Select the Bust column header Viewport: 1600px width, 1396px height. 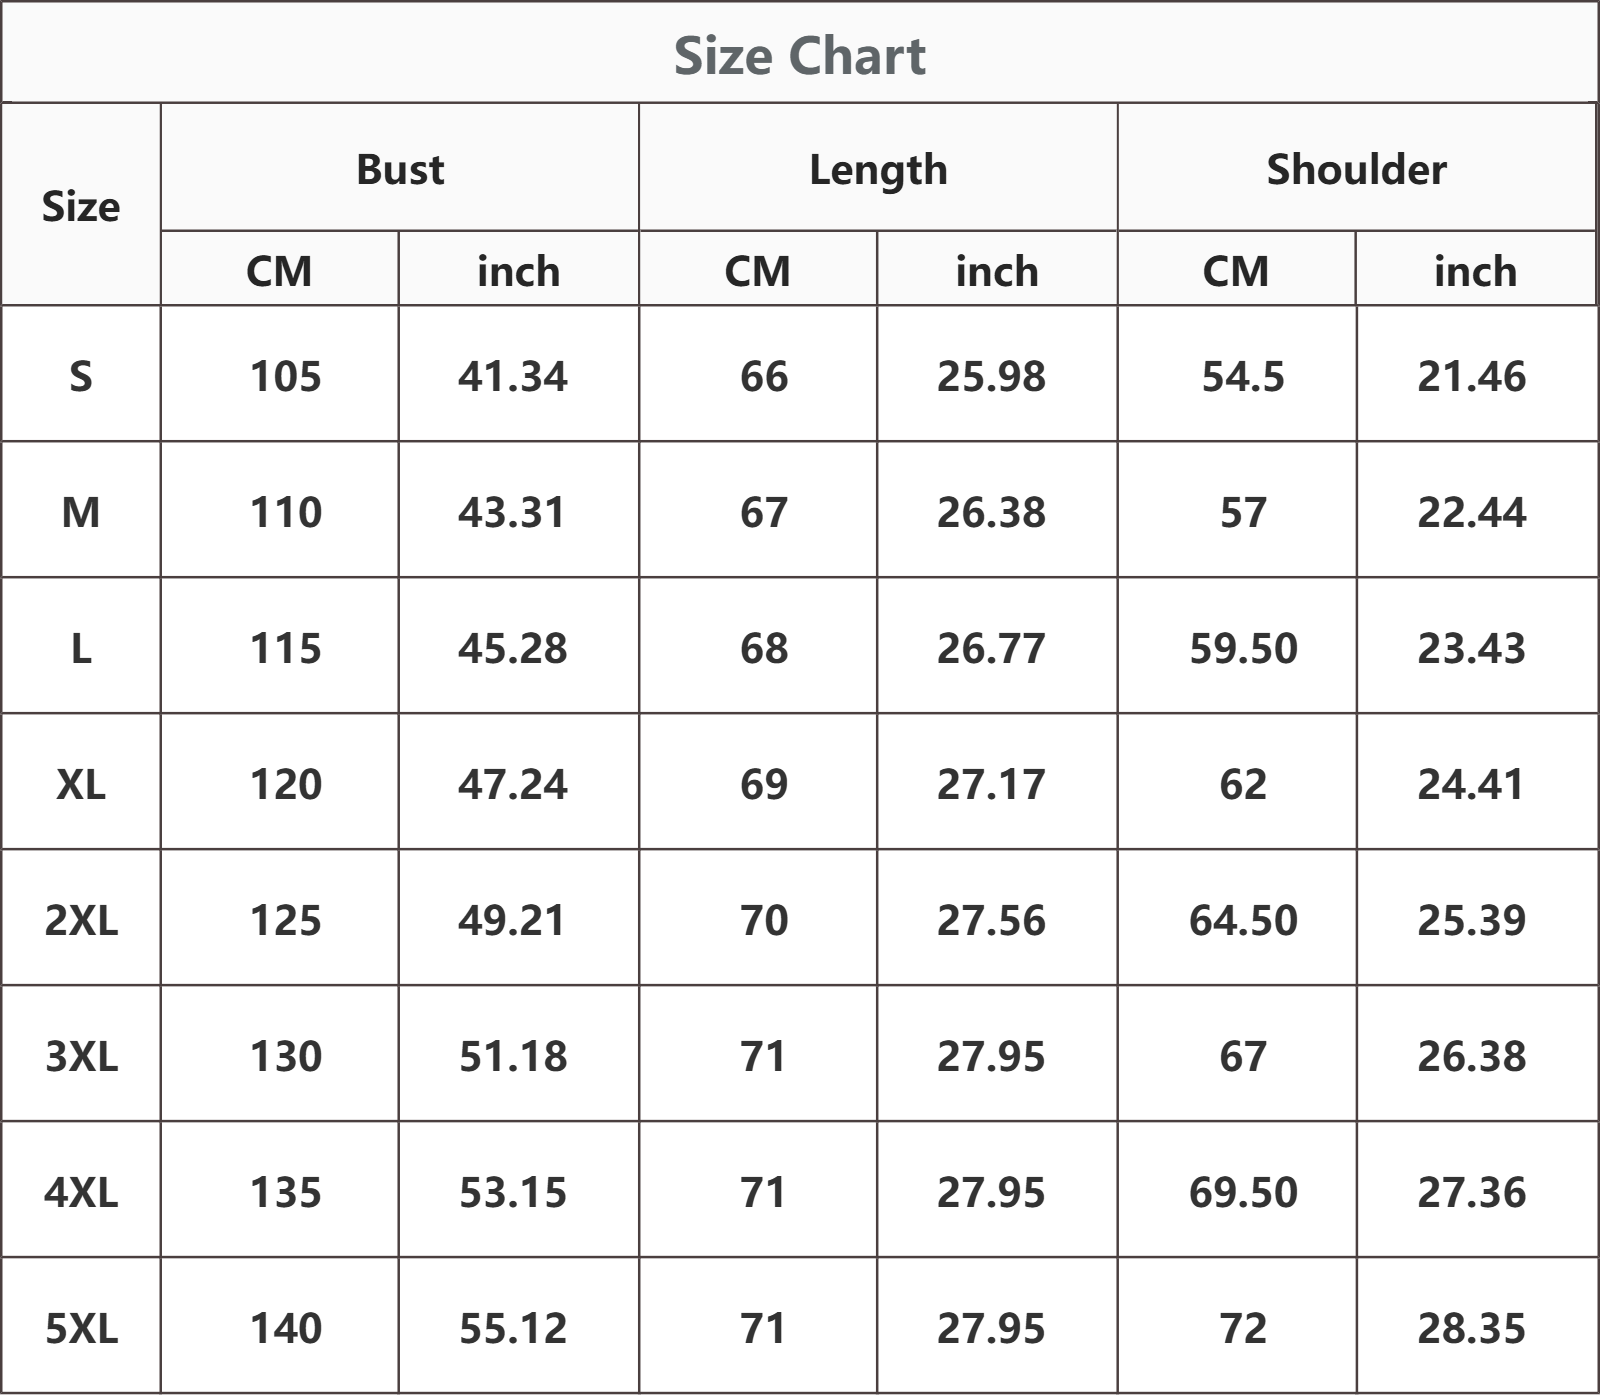tap(400, 169)
